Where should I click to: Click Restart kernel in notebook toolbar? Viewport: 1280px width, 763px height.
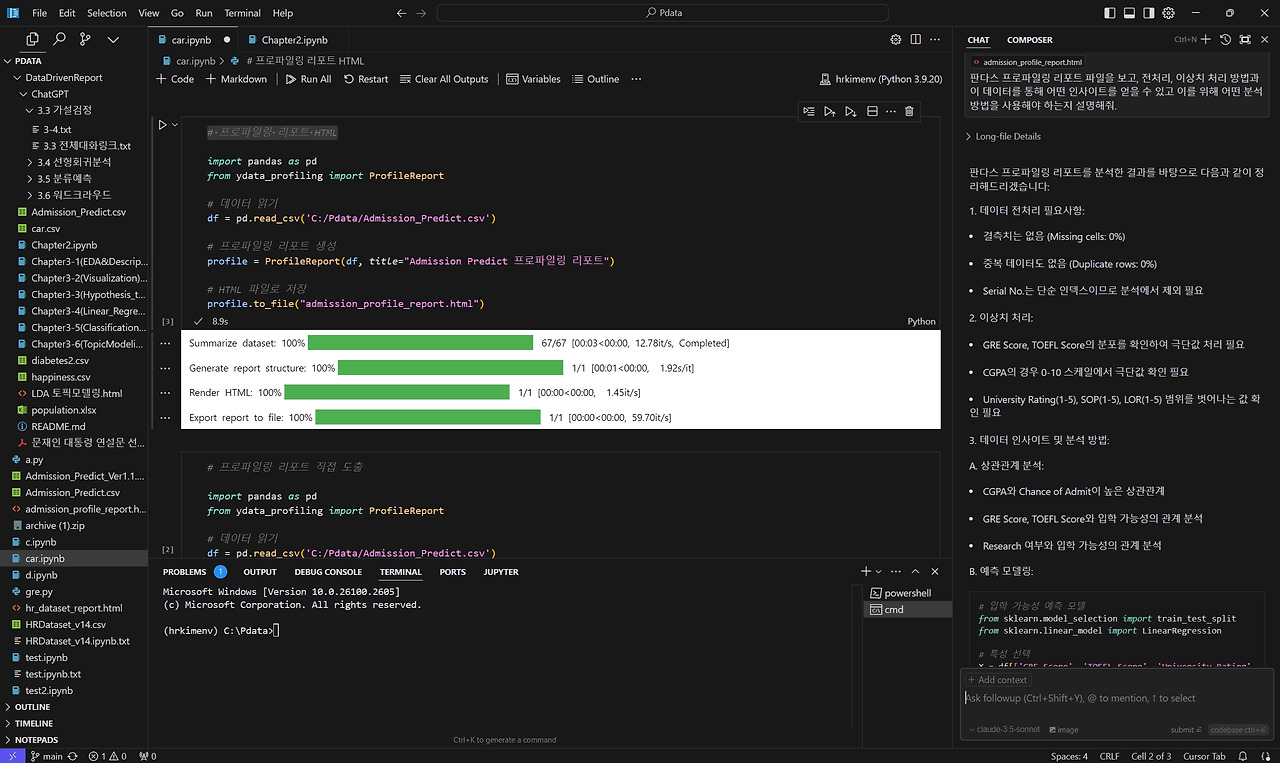366,79
